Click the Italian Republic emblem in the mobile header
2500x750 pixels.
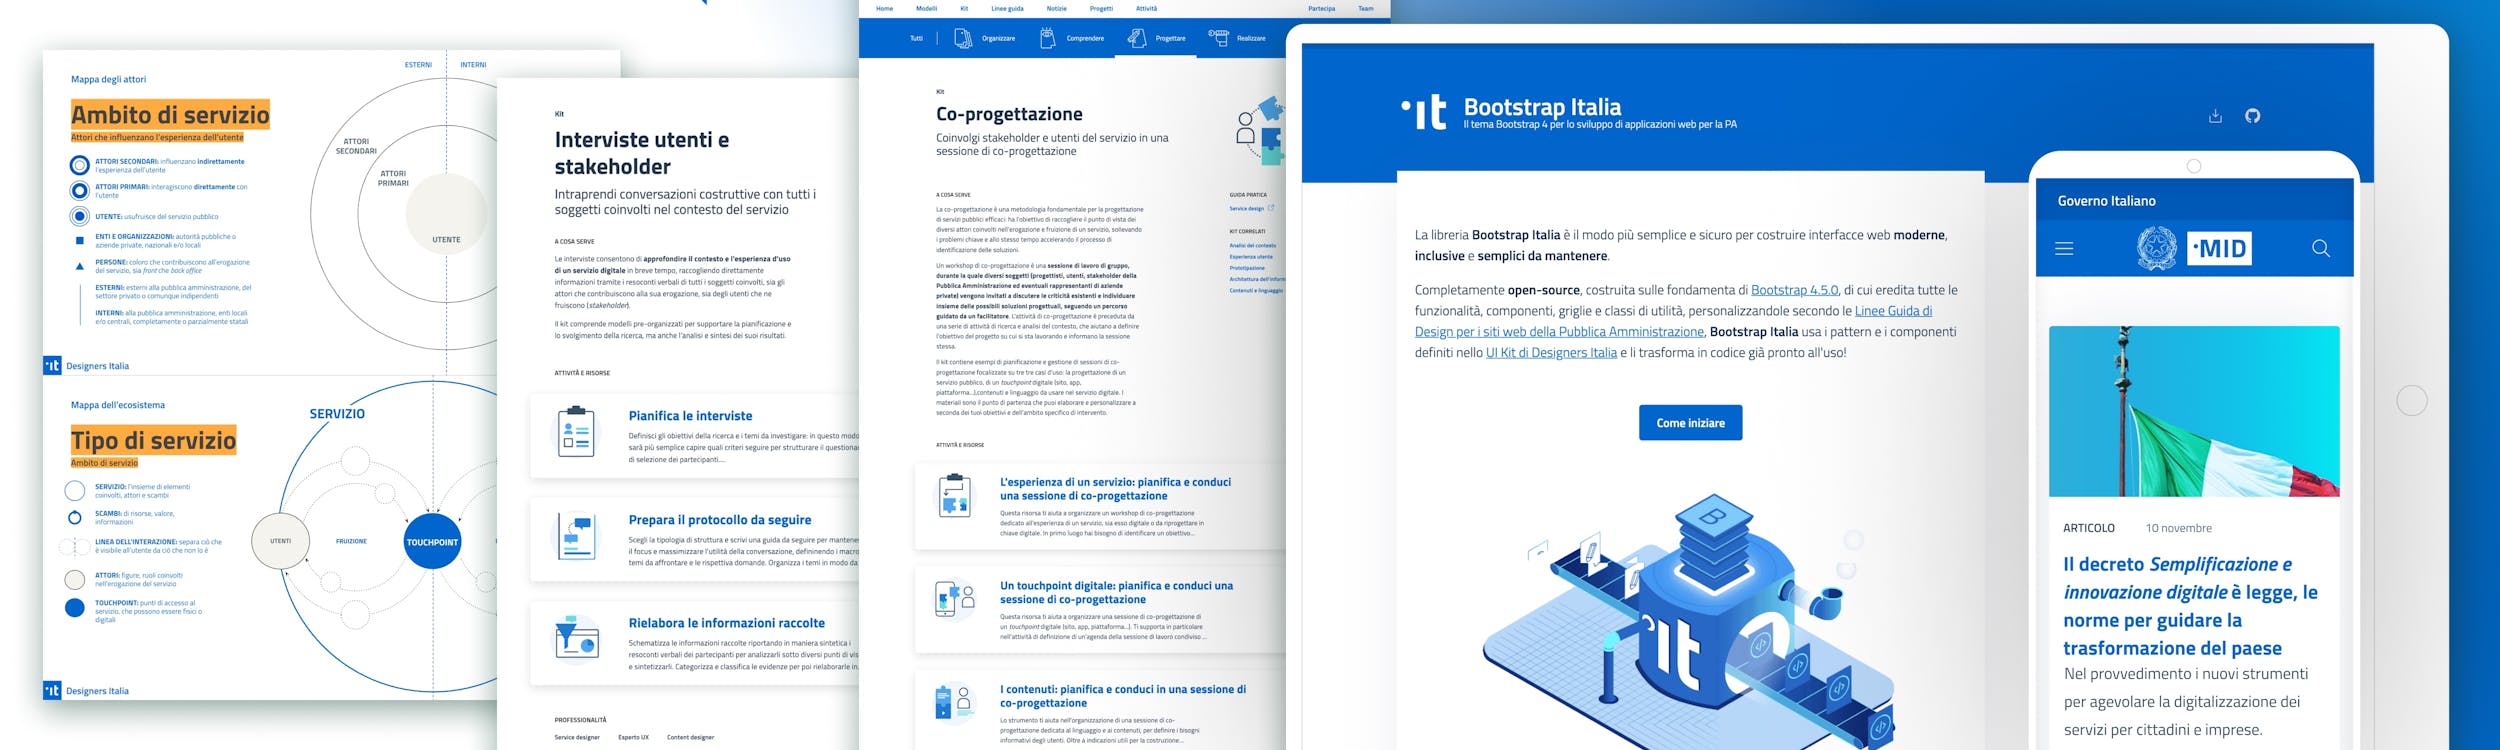(2156, 248)
